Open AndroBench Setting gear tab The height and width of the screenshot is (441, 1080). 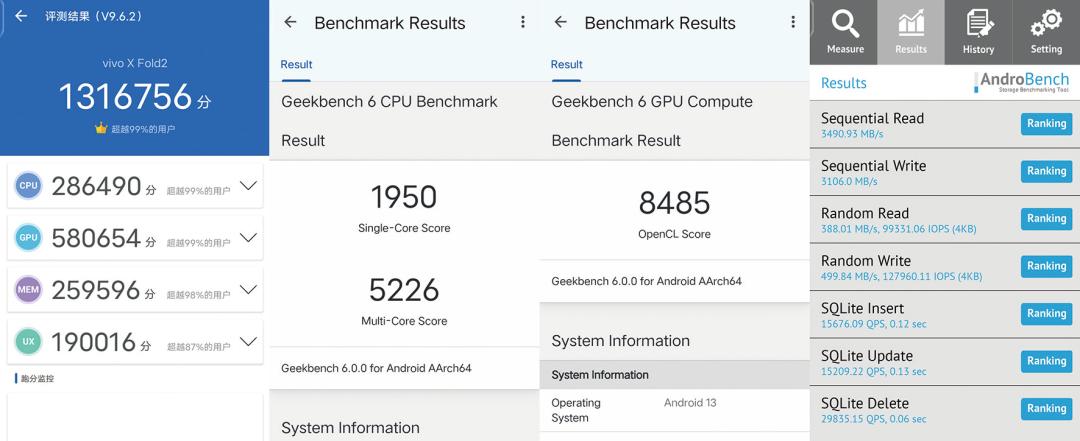(1046, 31)
